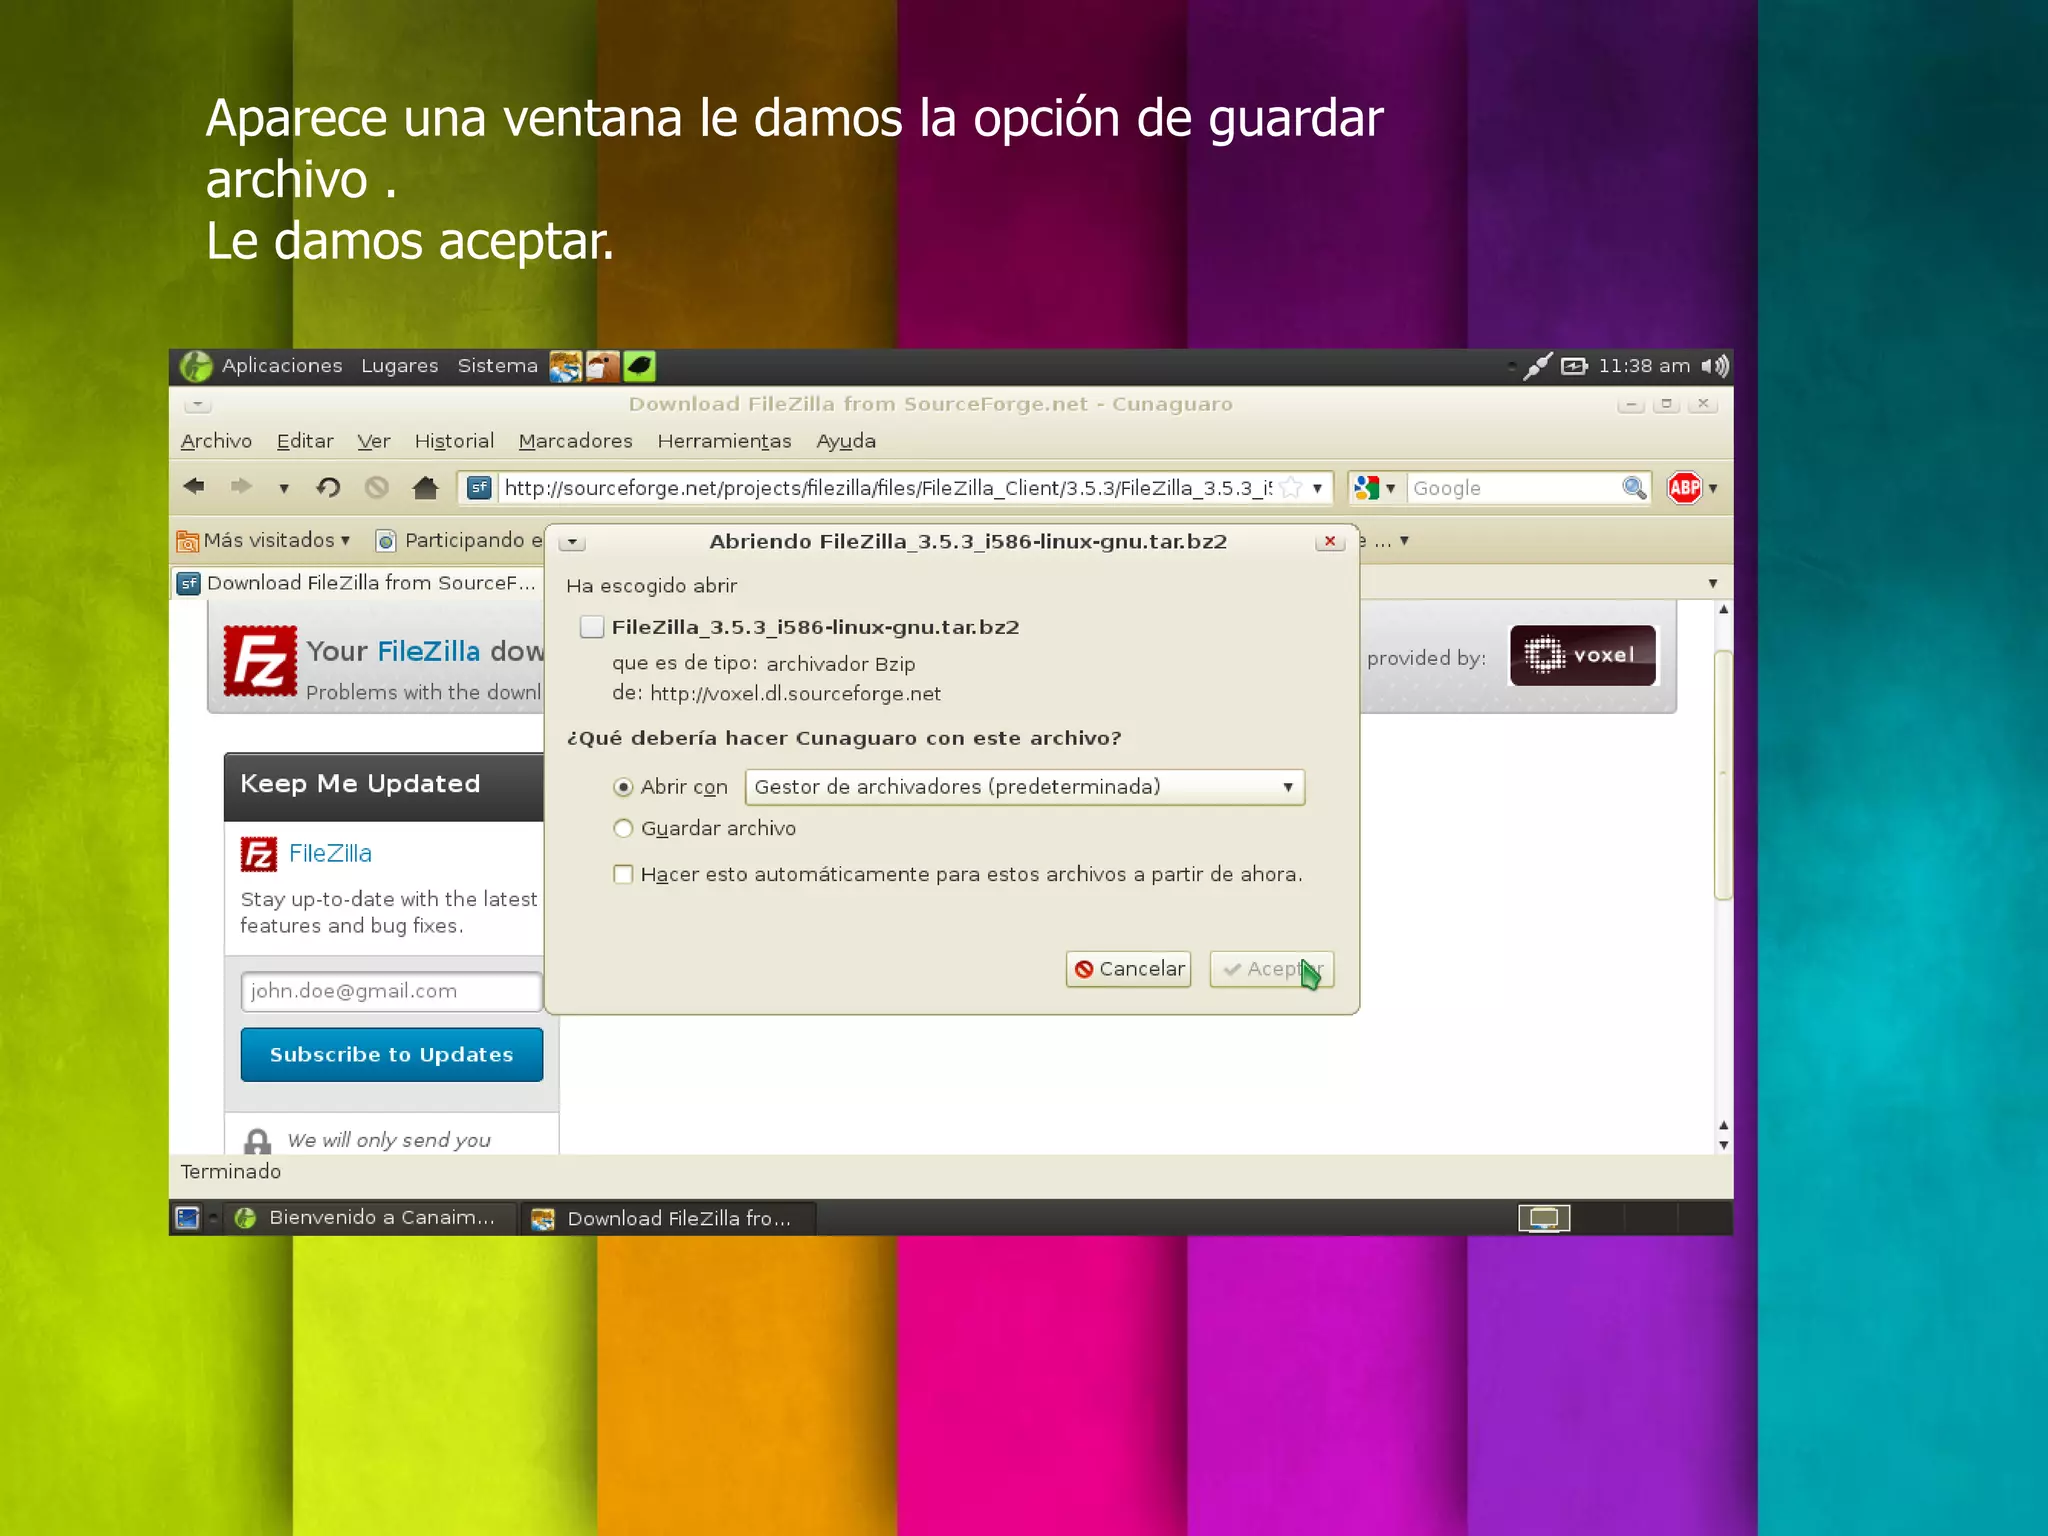Click the small FileZilla icon under Keep Me Updated
The image size is (2048, 1536).
259,854
